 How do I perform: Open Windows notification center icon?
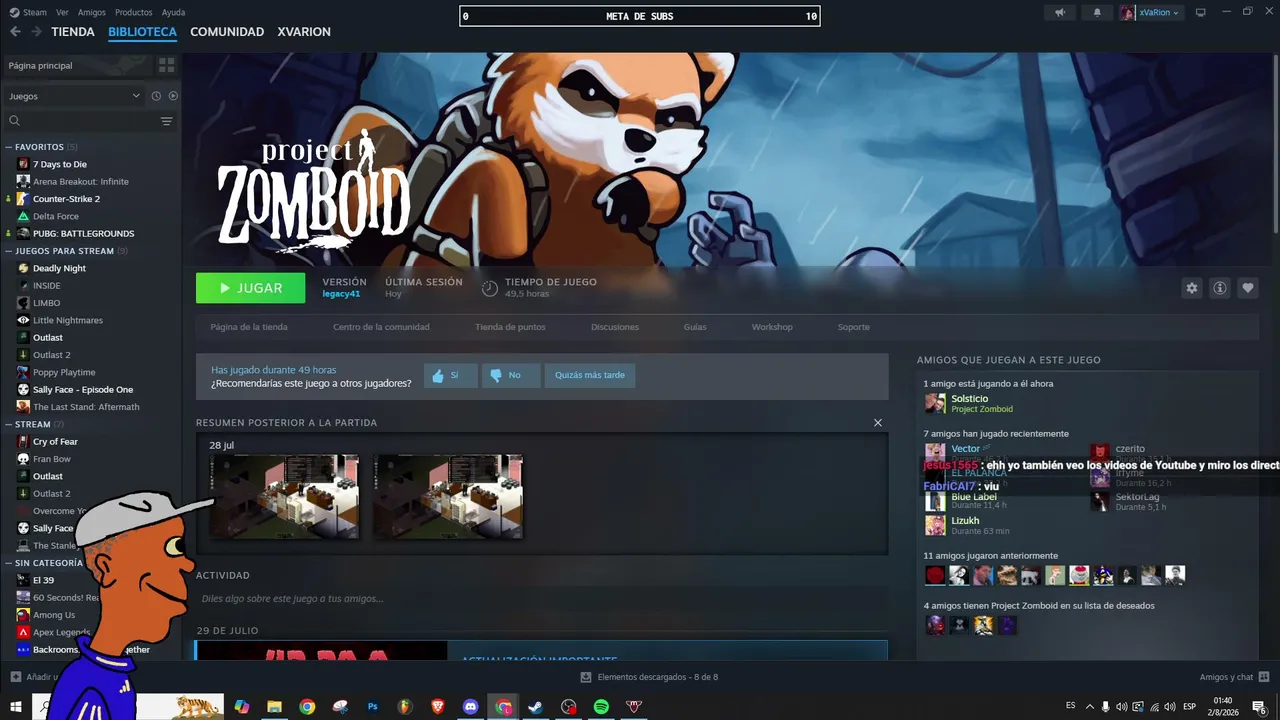coord(1259,707)
